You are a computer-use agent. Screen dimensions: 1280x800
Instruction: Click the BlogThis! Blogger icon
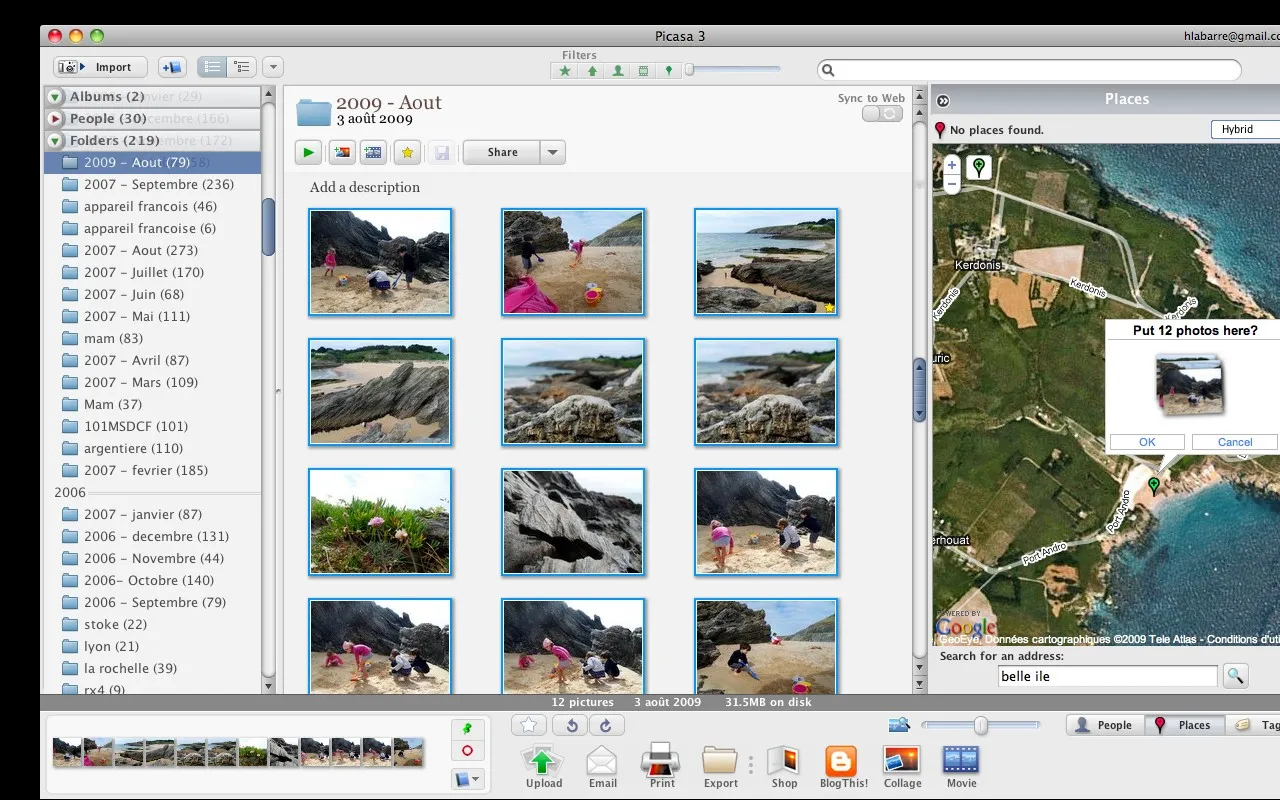pos(841,761)
